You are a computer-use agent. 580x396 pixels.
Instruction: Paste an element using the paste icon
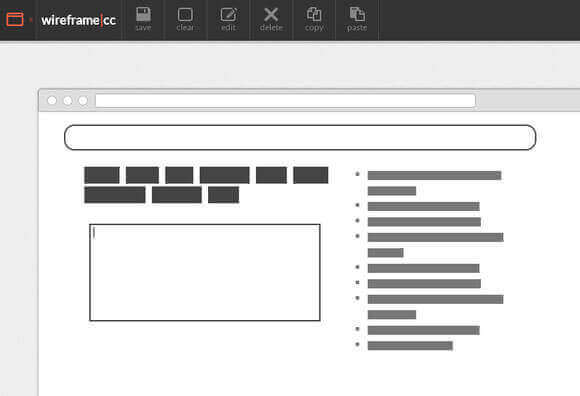[x=357, y=19]
